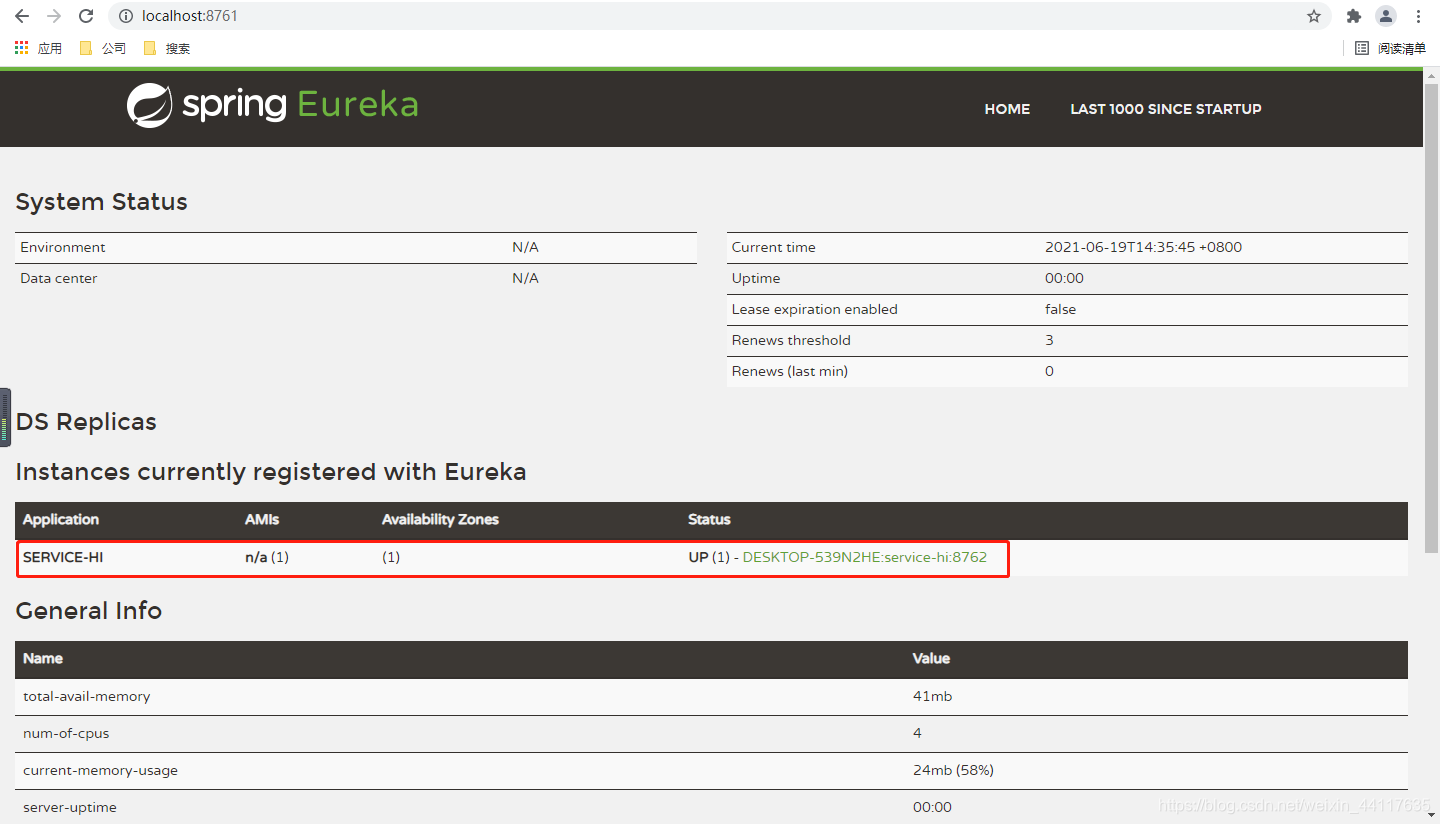Select the num-of-cpus row name
This screenshot has height=824, width=1440.
pyautogui.click(x=66, y=733)
